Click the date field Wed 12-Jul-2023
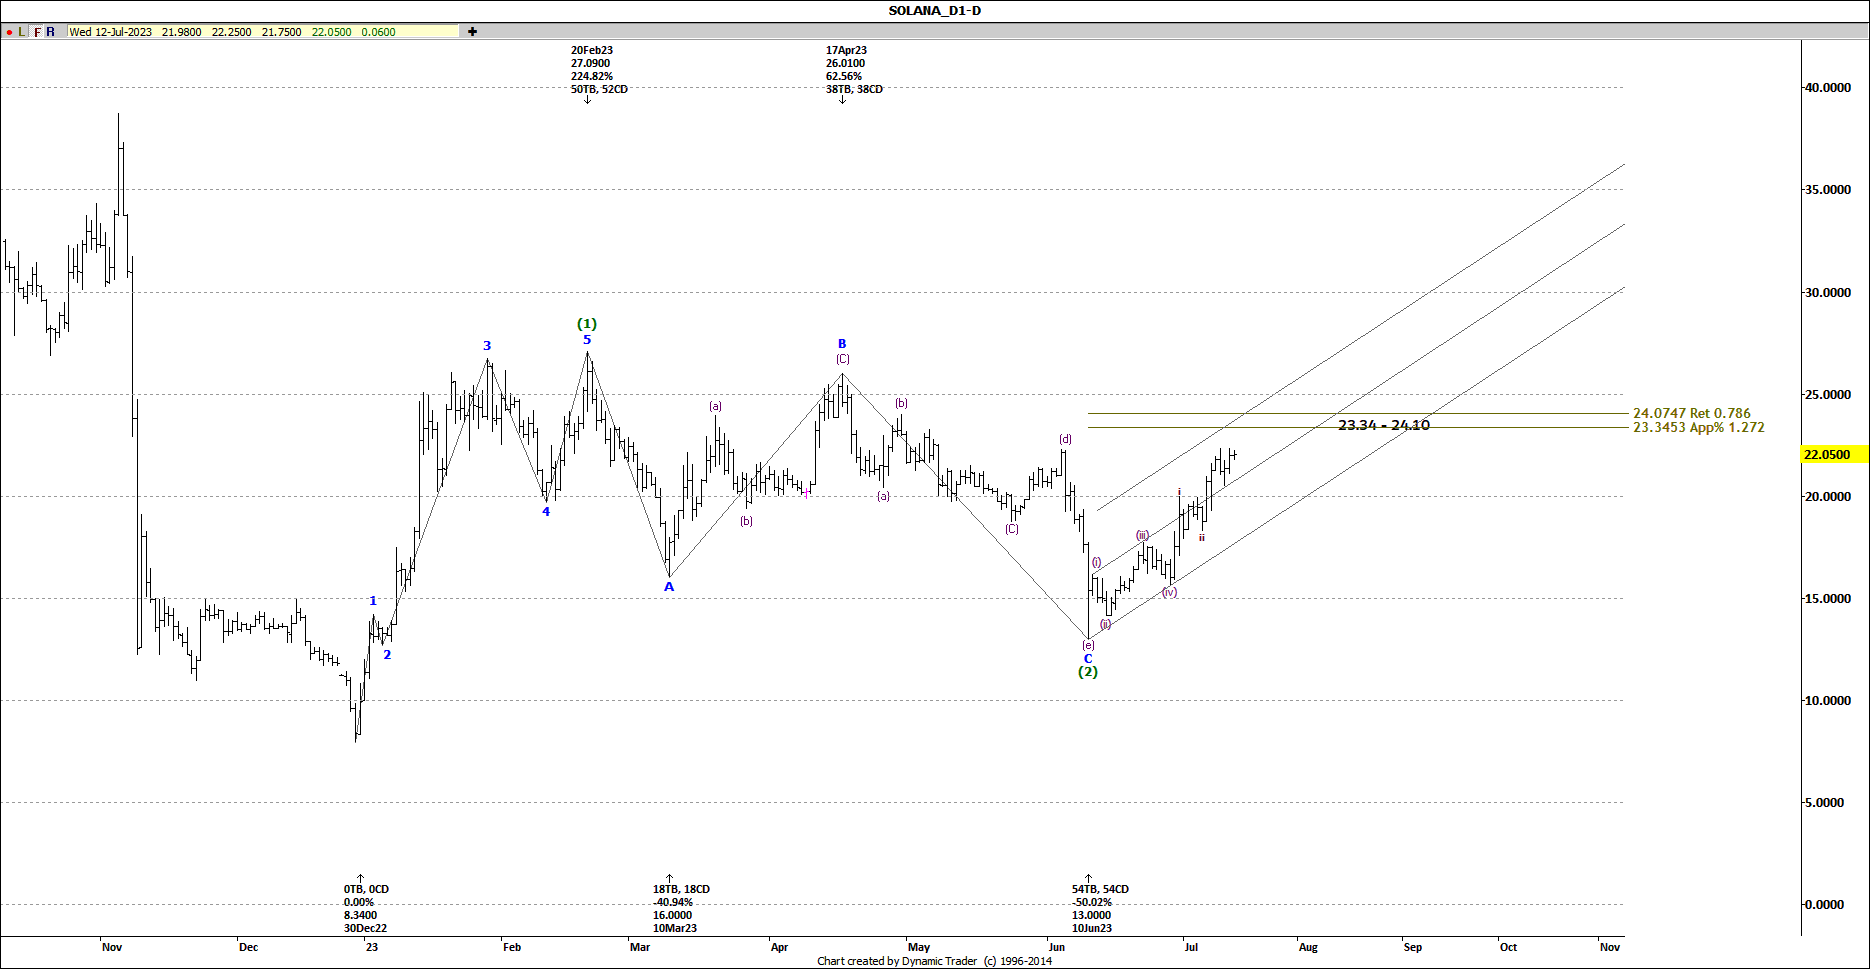The width and height of the screenshot is (1870, 969). tap(110, 32)
